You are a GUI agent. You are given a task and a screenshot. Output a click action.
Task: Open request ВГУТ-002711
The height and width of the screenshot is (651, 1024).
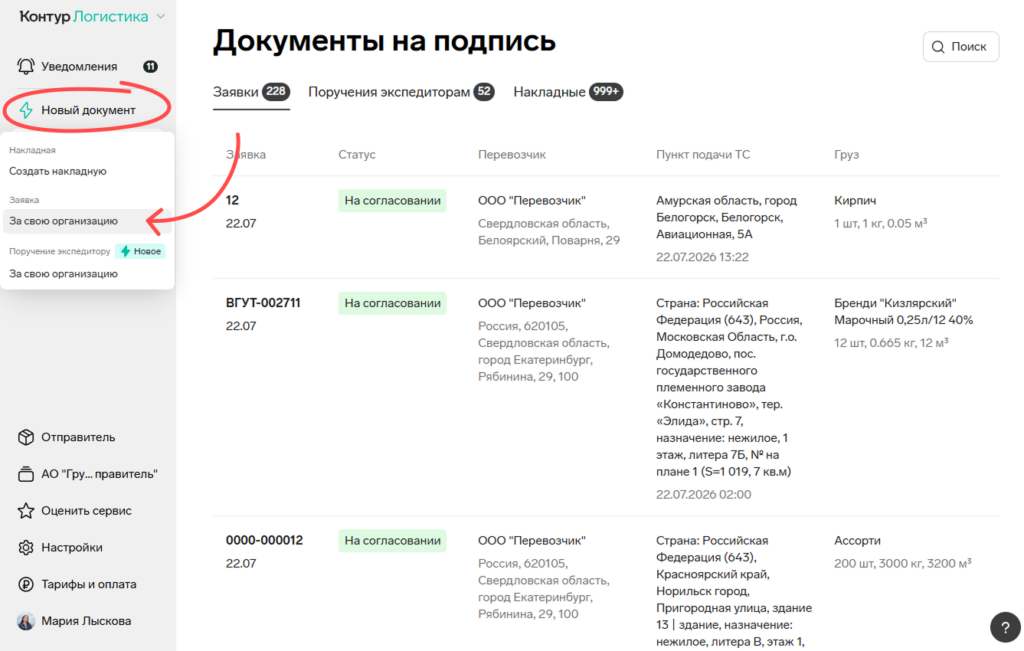(263, 303)
